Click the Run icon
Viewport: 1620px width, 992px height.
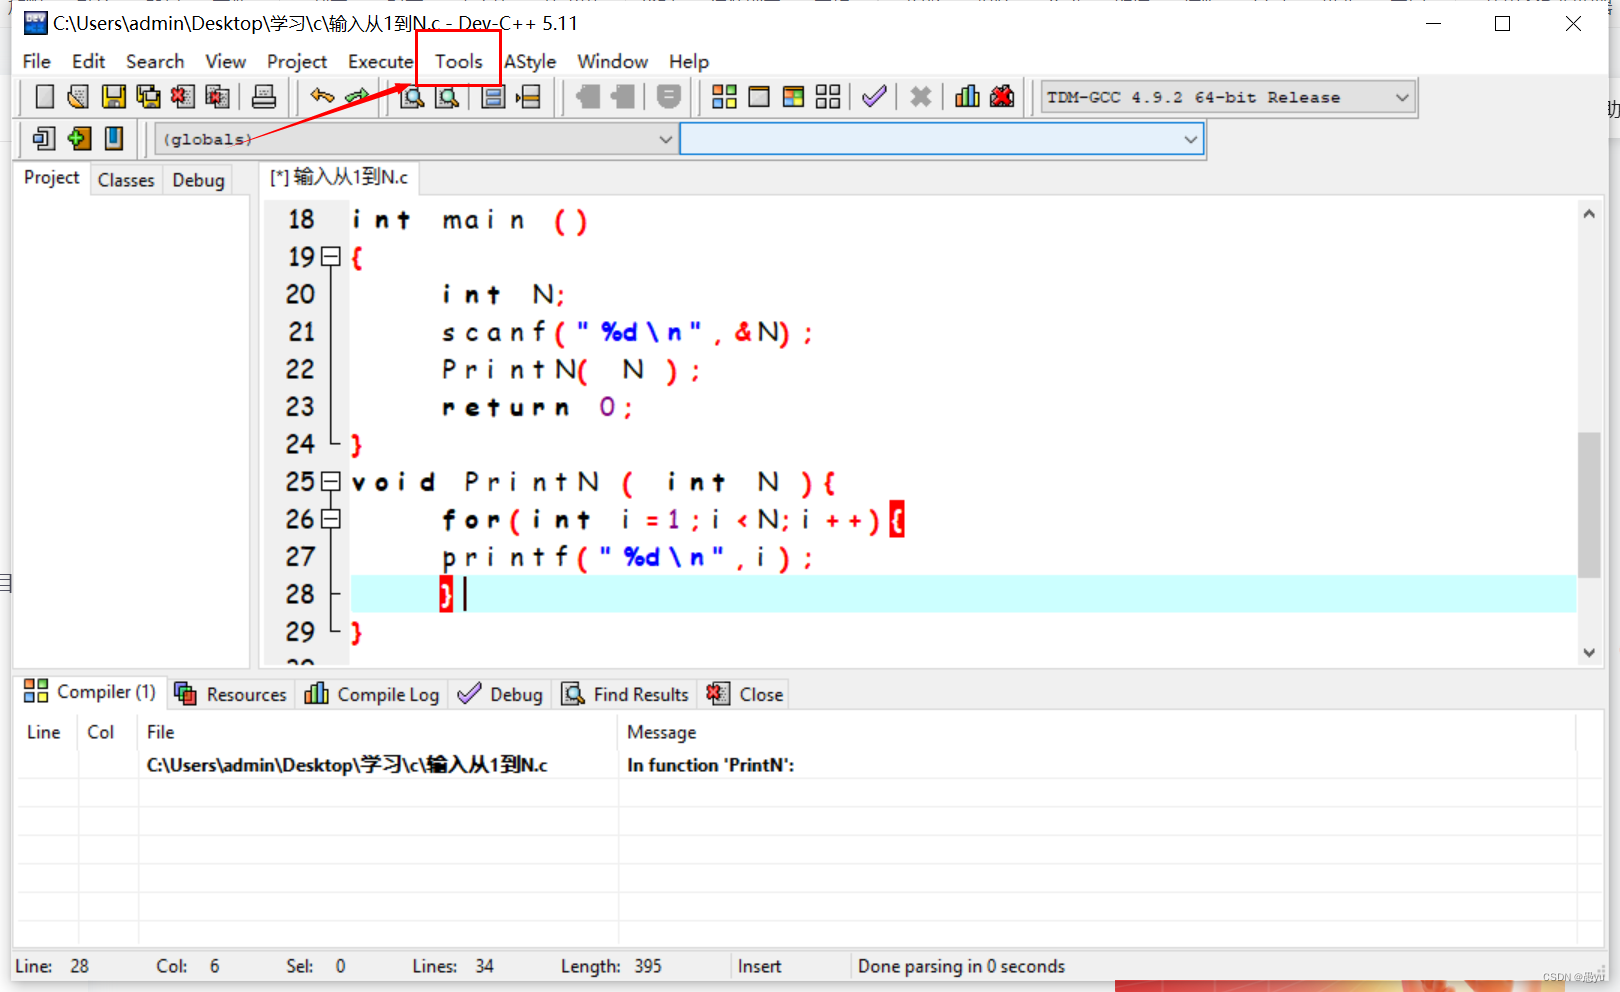(x=759, y=96)
